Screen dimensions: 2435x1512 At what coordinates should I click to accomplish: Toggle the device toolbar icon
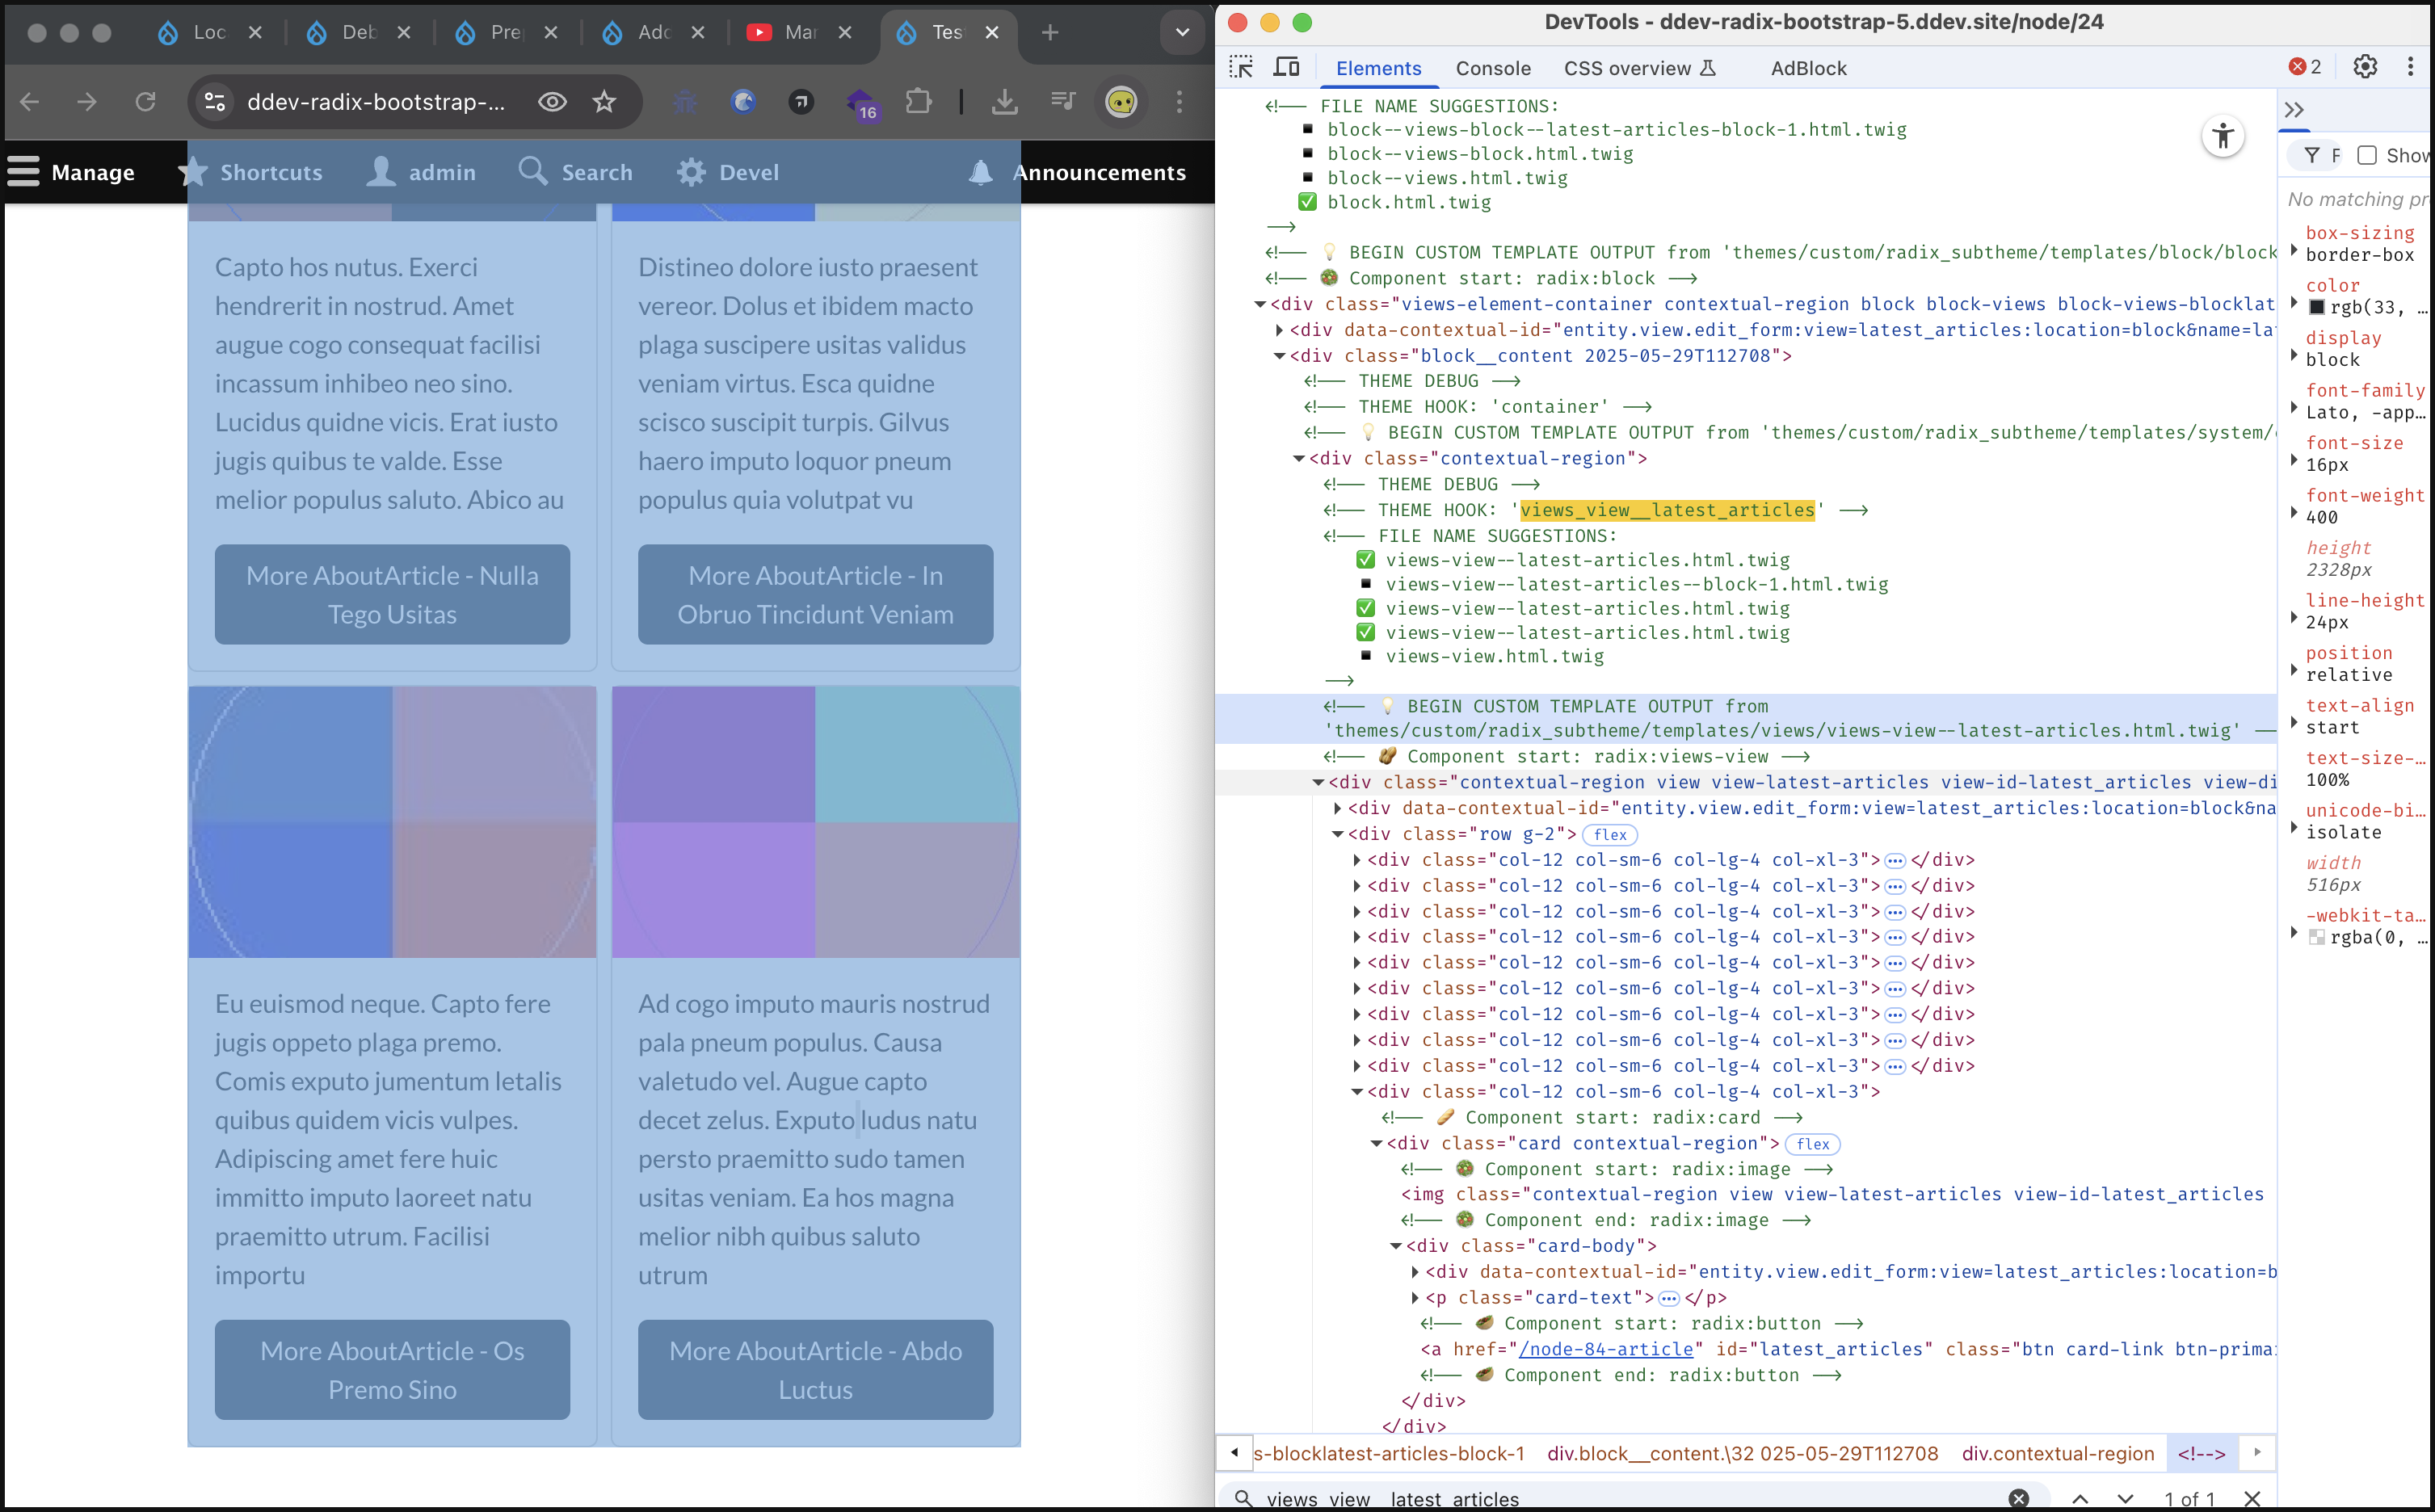(x=1286, y=67)
